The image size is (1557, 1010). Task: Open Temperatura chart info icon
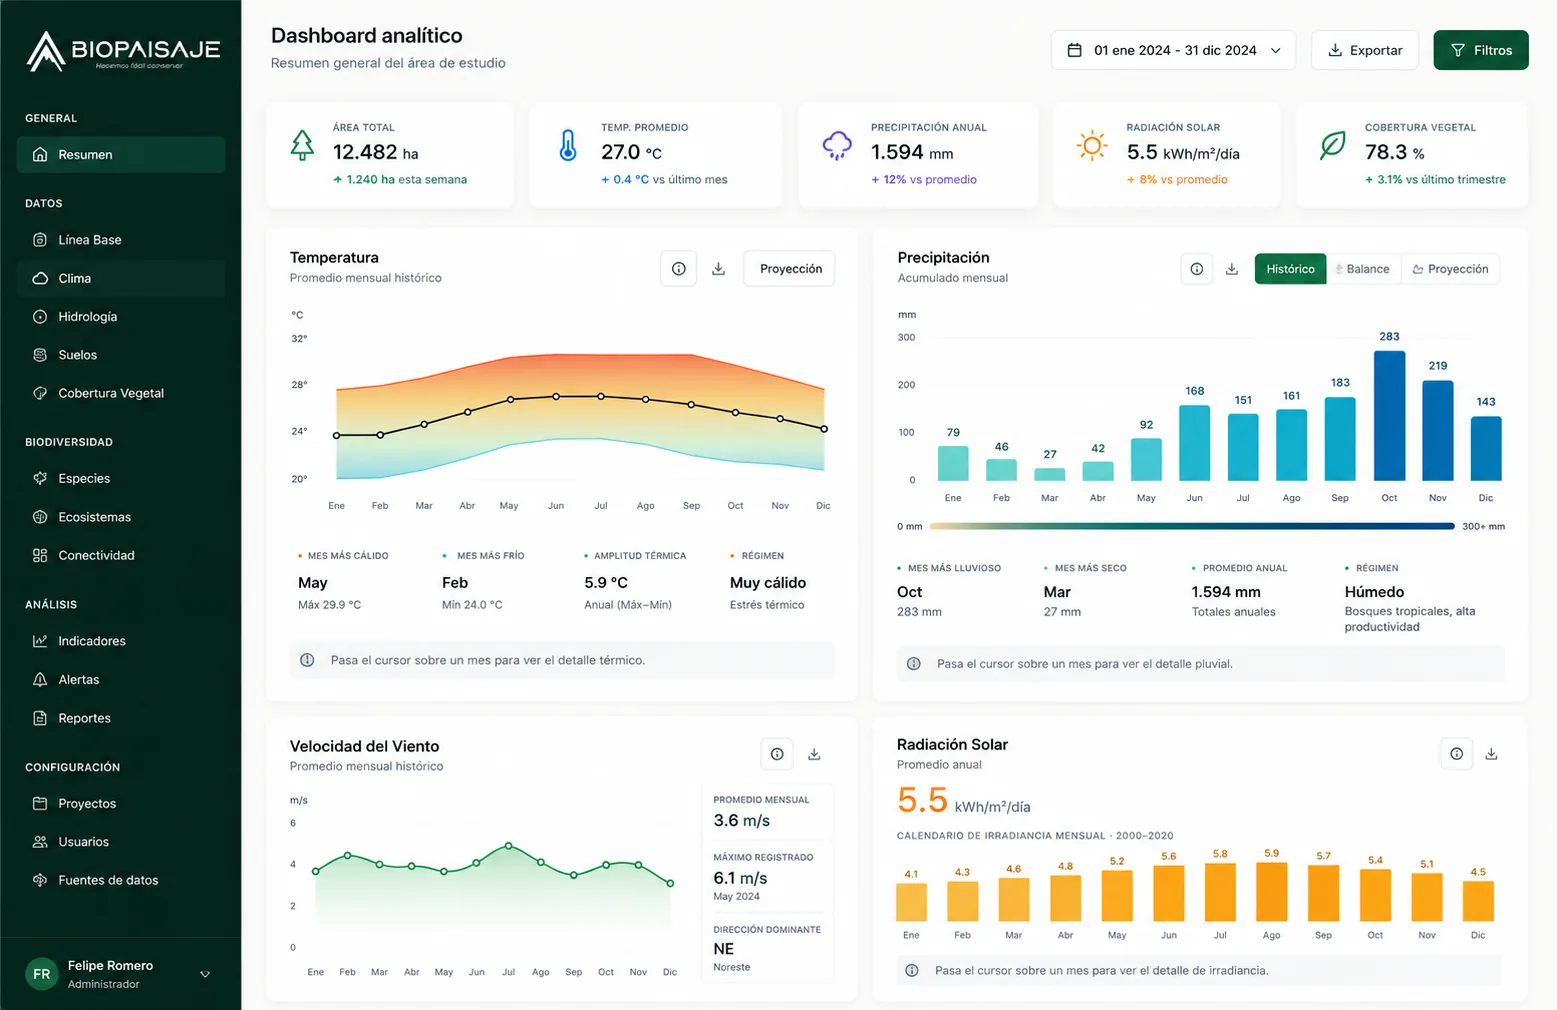point(679,269)
